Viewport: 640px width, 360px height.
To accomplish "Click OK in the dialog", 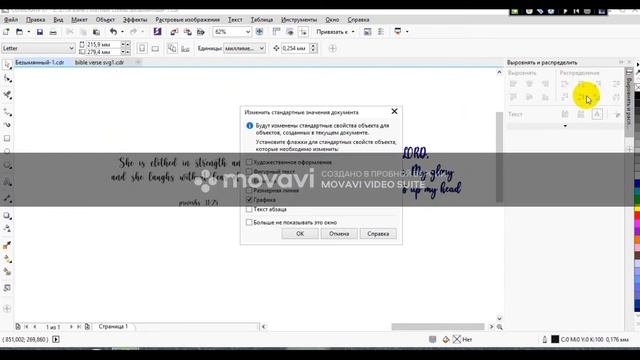I will coord(300,234).
